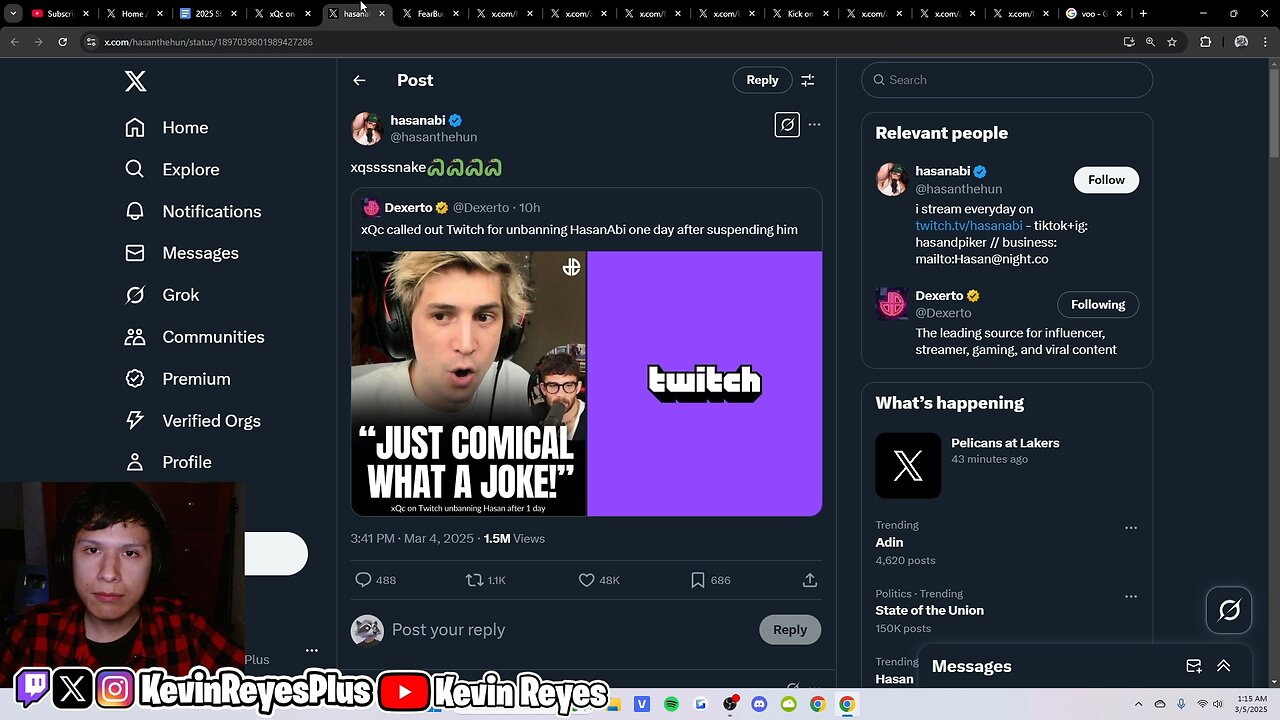This screenshot has height=720, width=1280.
Task: Open Profile in the sidebar
Action: (x=168, y=462)
